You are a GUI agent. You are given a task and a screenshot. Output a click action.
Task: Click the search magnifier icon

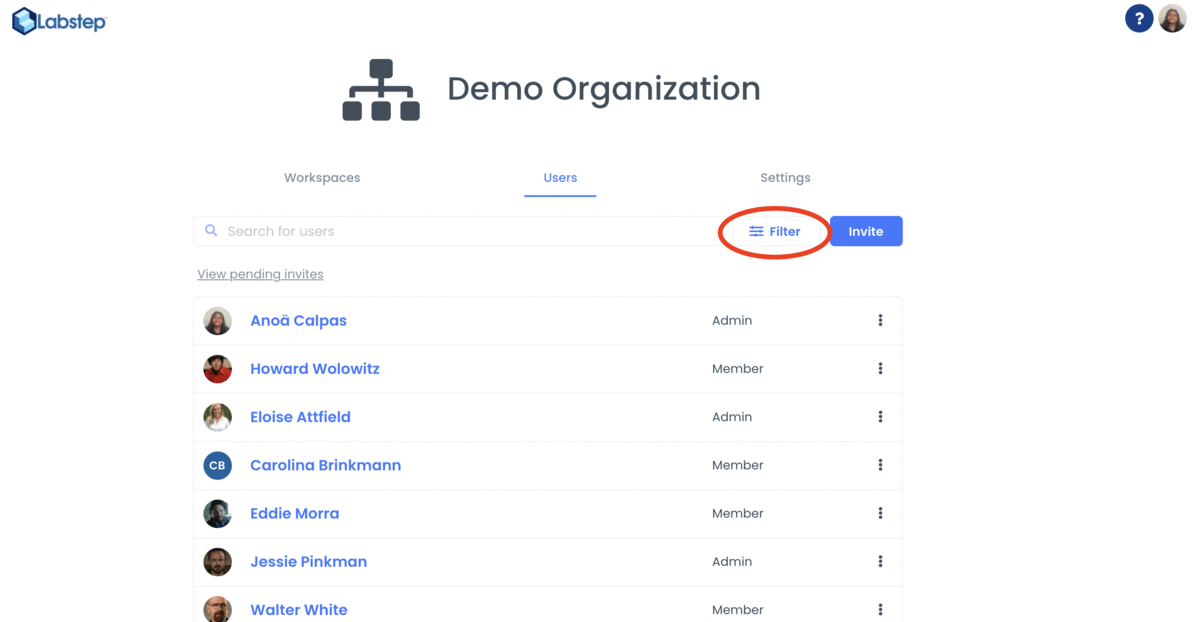point(211,230)
